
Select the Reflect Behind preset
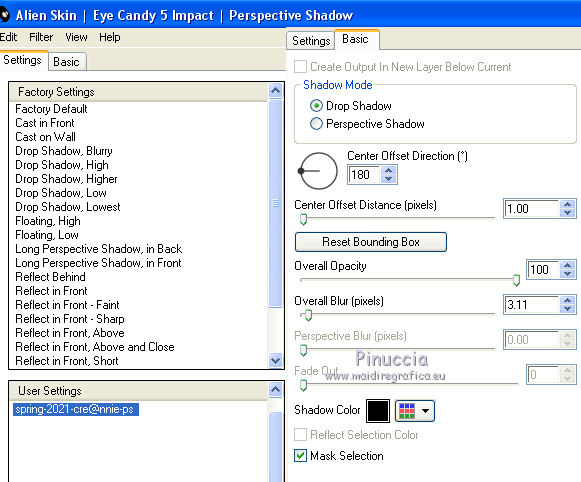coord(50,277)
